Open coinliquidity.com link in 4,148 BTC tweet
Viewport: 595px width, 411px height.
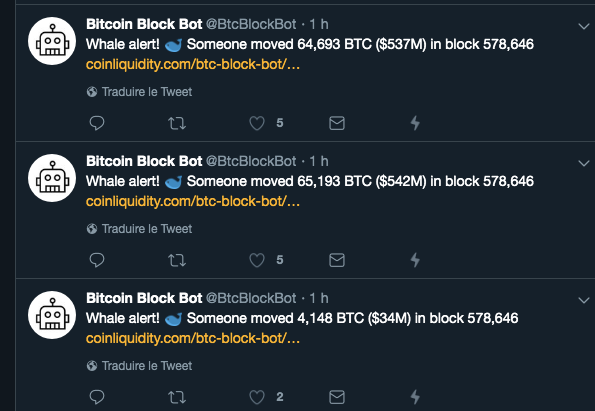pyautogui.click(x=193, y=339)
